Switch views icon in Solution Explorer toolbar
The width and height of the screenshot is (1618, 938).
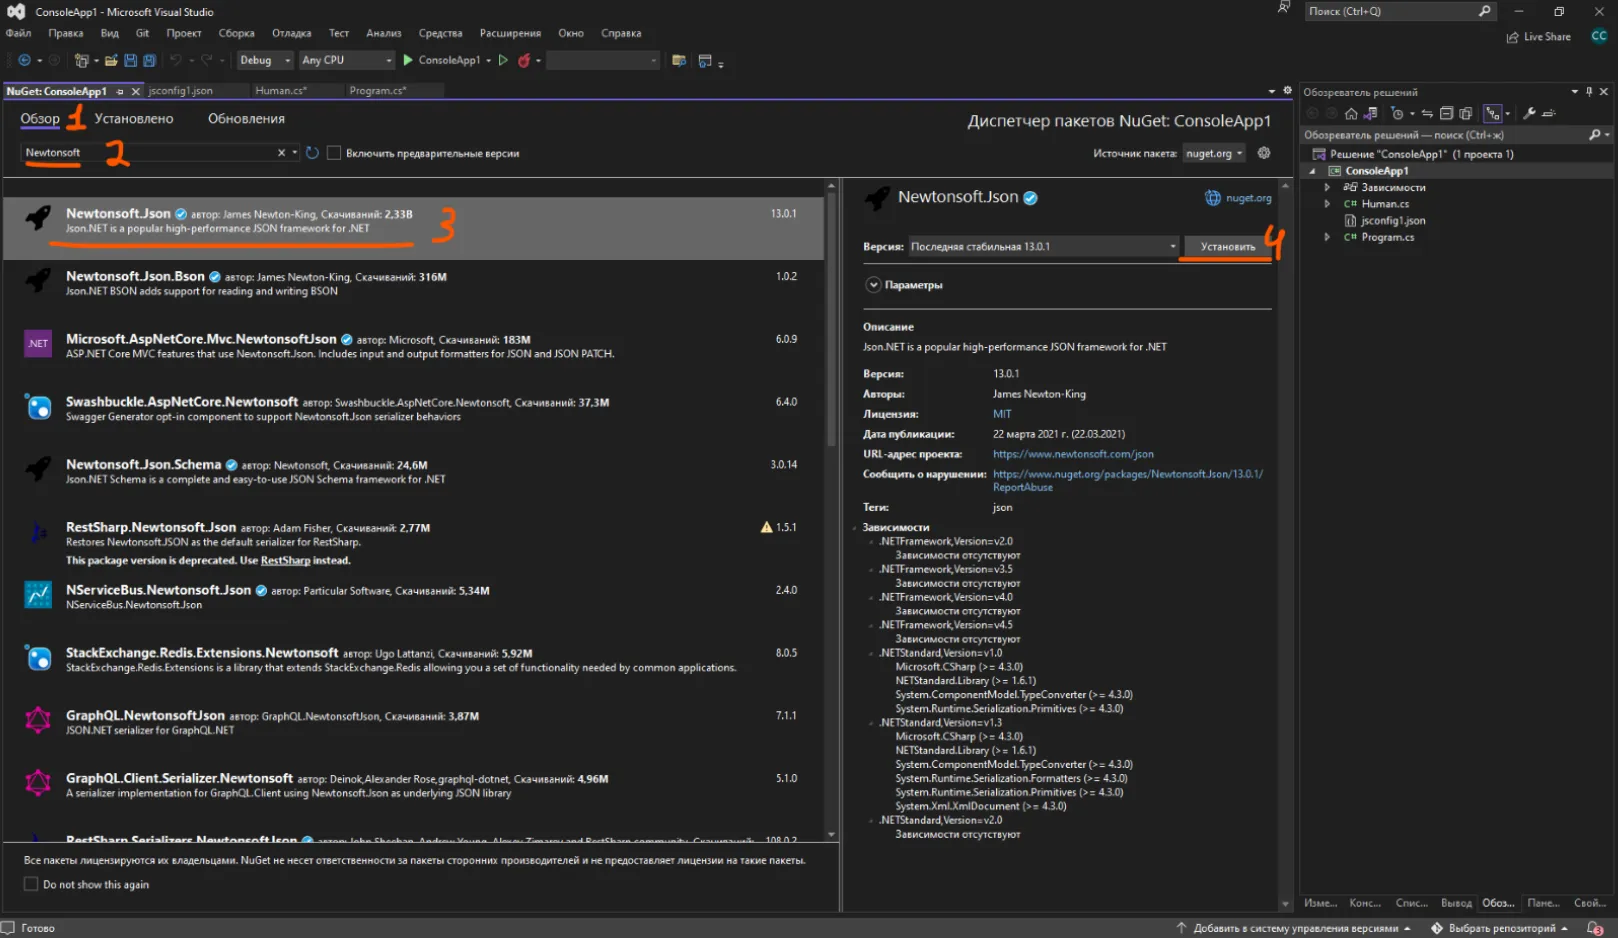coord(1371,113)
